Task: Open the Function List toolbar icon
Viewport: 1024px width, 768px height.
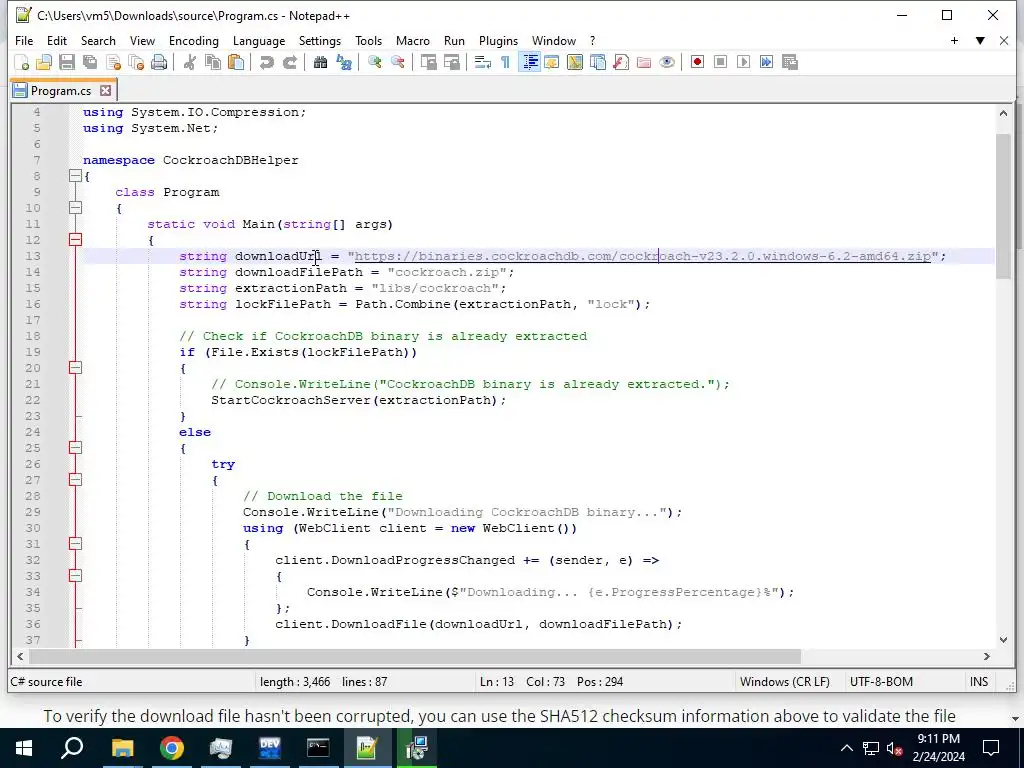Action: pyautogui.click(x=621, y=62)
